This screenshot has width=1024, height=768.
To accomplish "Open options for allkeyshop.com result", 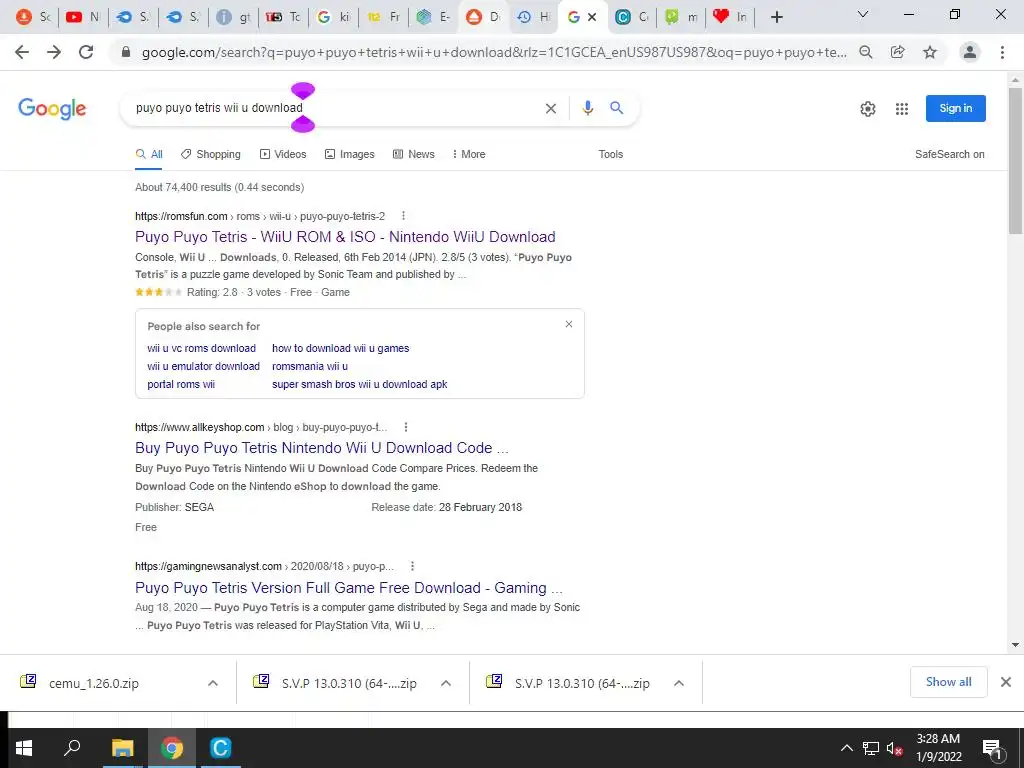I will pyautogui.click(x=406, y=427).
